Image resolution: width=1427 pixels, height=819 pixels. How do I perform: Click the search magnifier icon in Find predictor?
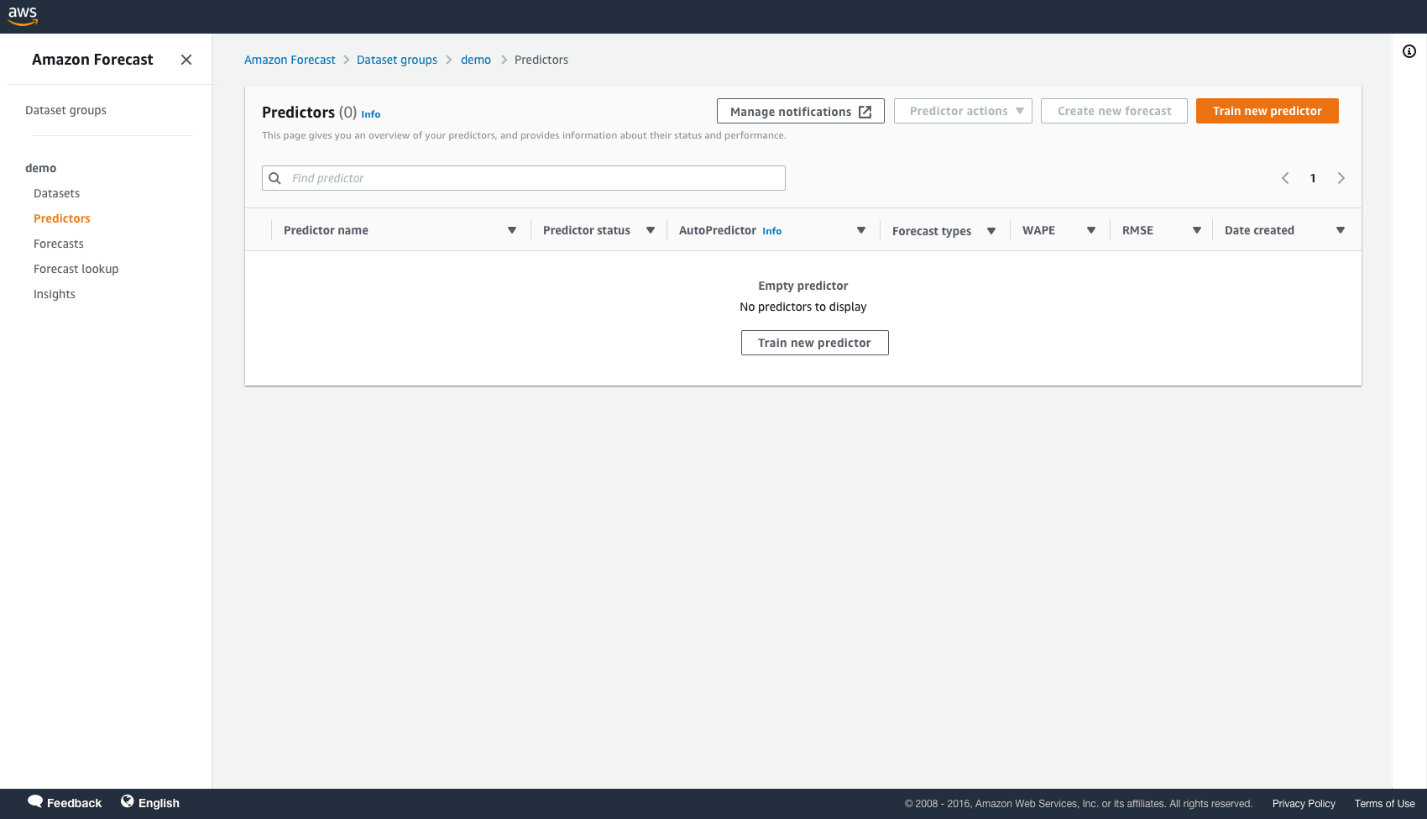(275, 178)
